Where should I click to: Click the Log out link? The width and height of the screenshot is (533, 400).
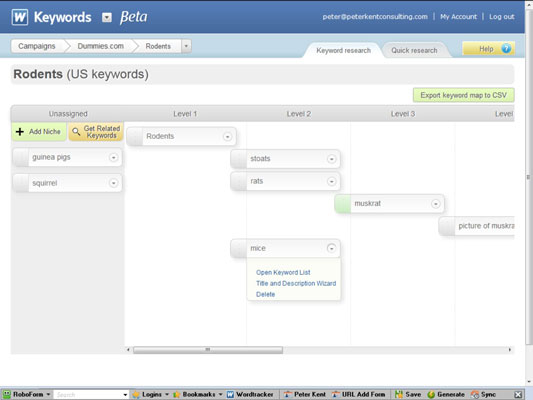[x=502, y=17]
